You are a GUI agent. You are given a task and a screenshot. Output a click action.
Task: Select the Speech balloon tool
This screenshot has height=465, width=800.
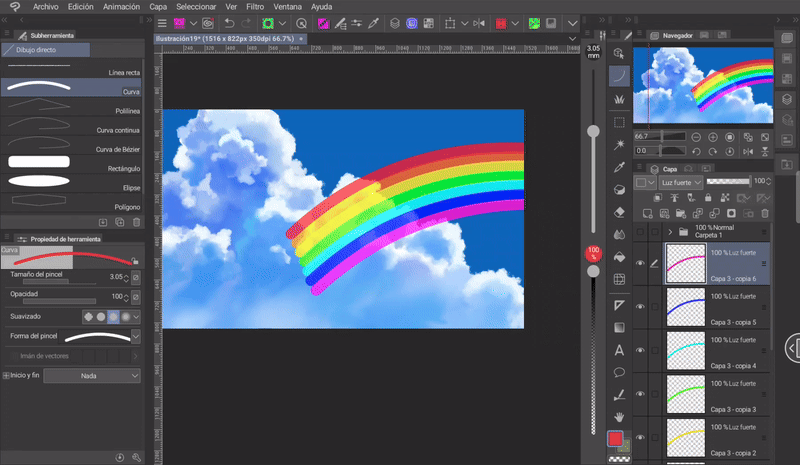click(619, 371)
